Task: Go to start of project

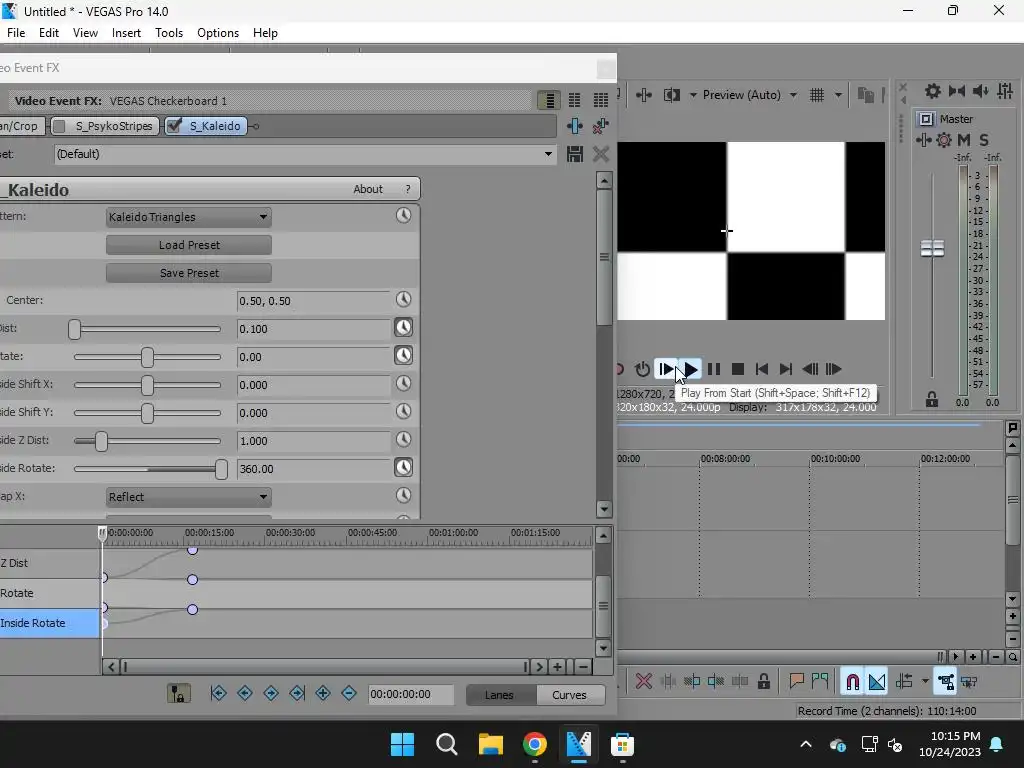Action: click(x=761, y=370)
